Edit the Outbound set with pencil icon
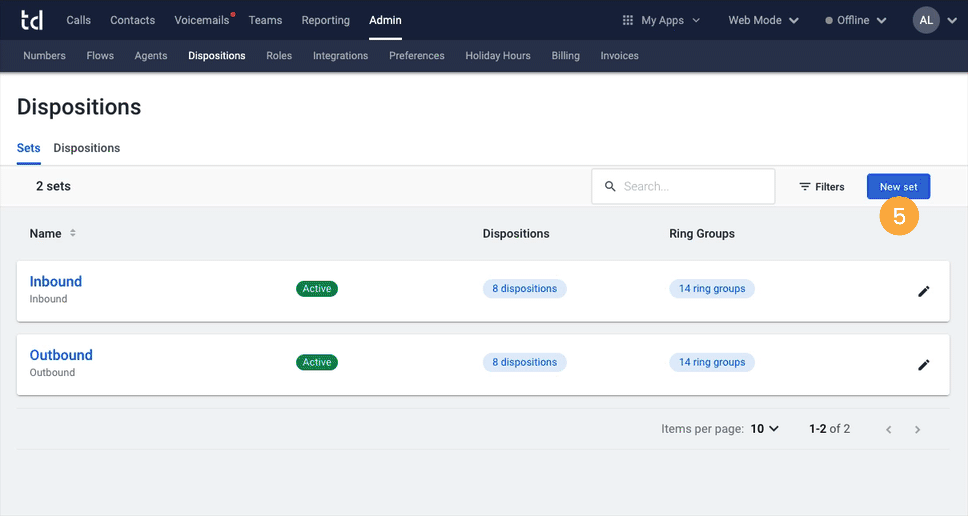 tap(923, 365)
